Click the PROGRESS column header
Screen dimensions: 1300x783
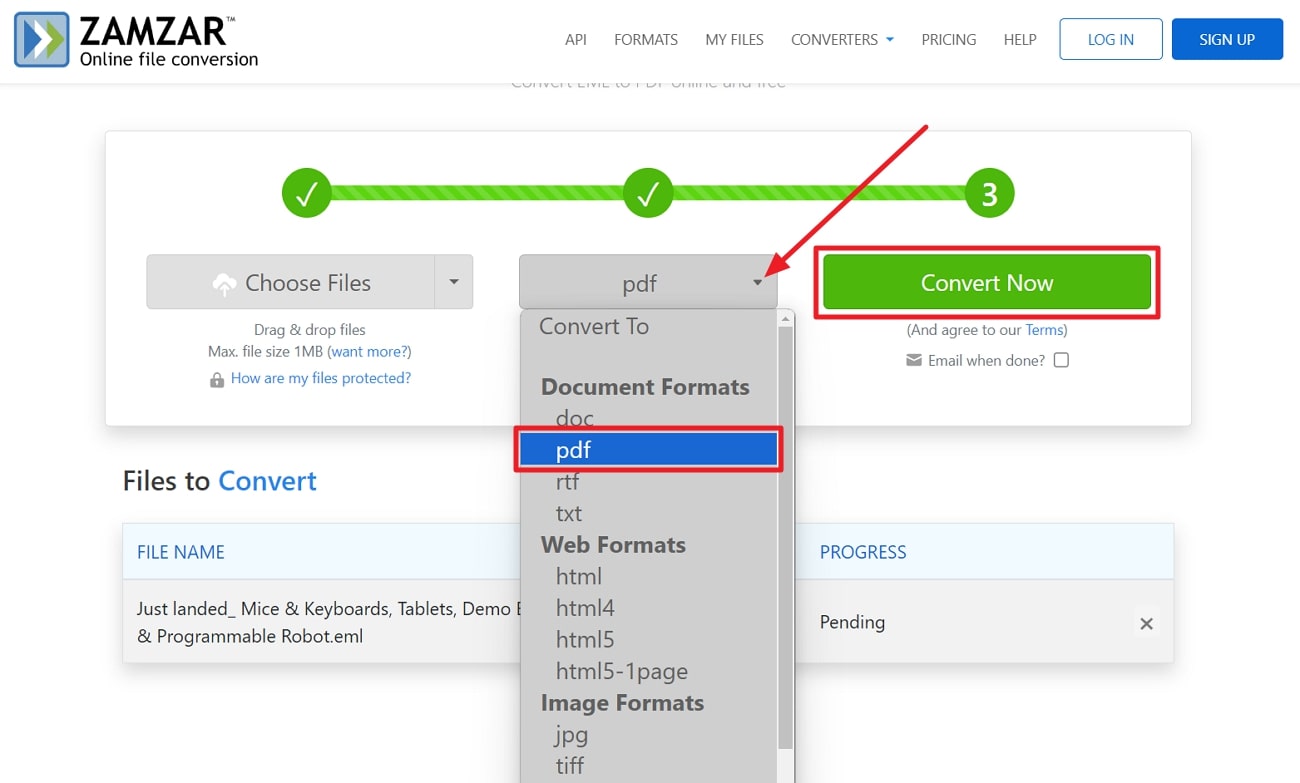863,552
